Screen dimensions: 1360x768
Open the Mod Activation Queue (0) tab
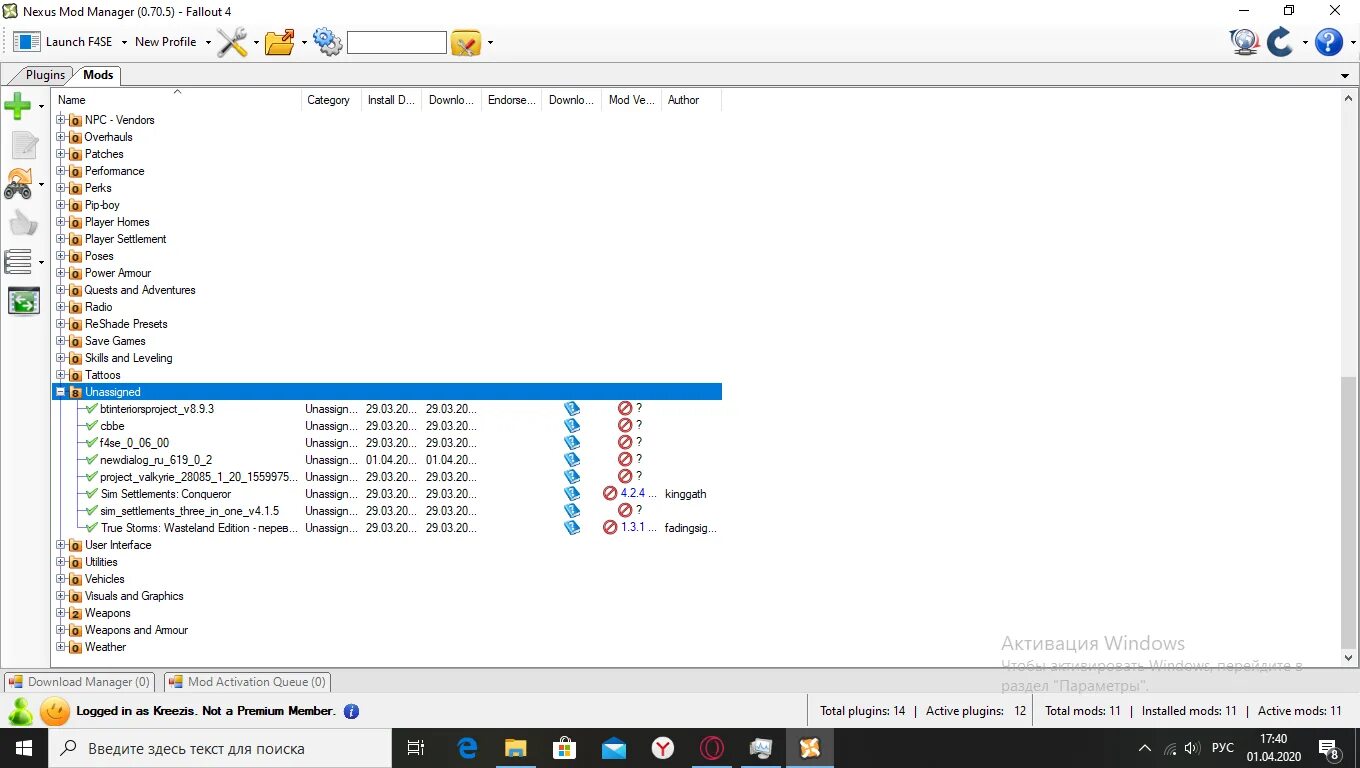click(247, 682)
